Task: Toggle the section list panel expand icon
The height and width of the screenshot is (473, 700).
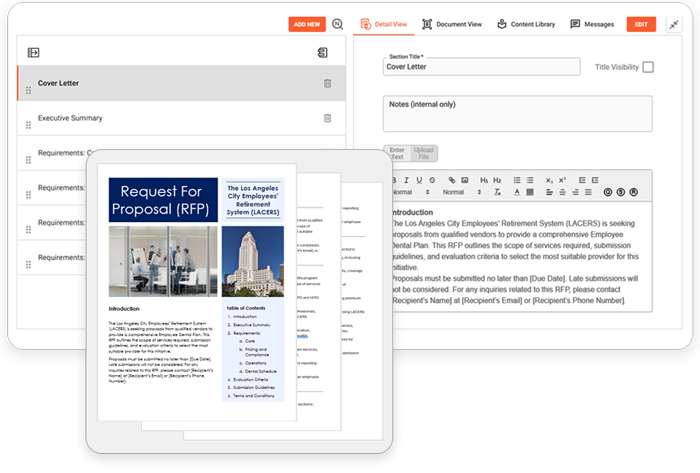Action: (33, 53)
